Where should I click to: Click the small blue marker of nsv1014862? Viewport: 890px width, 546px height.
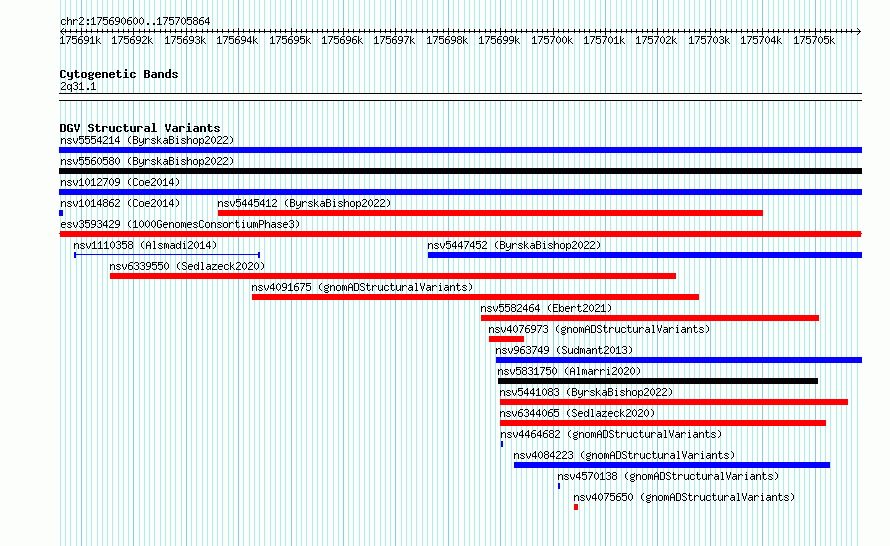coord(61,213)
